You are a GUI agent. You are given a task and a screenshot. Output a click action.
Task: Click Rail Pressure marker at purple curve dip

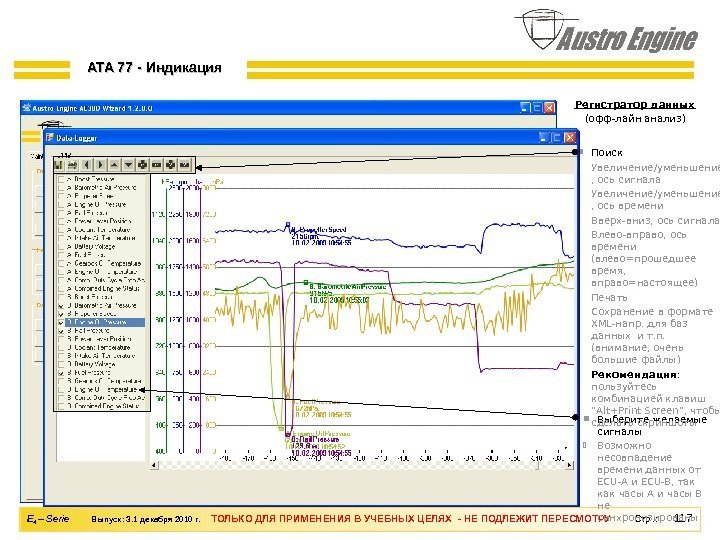coord(288,434)
